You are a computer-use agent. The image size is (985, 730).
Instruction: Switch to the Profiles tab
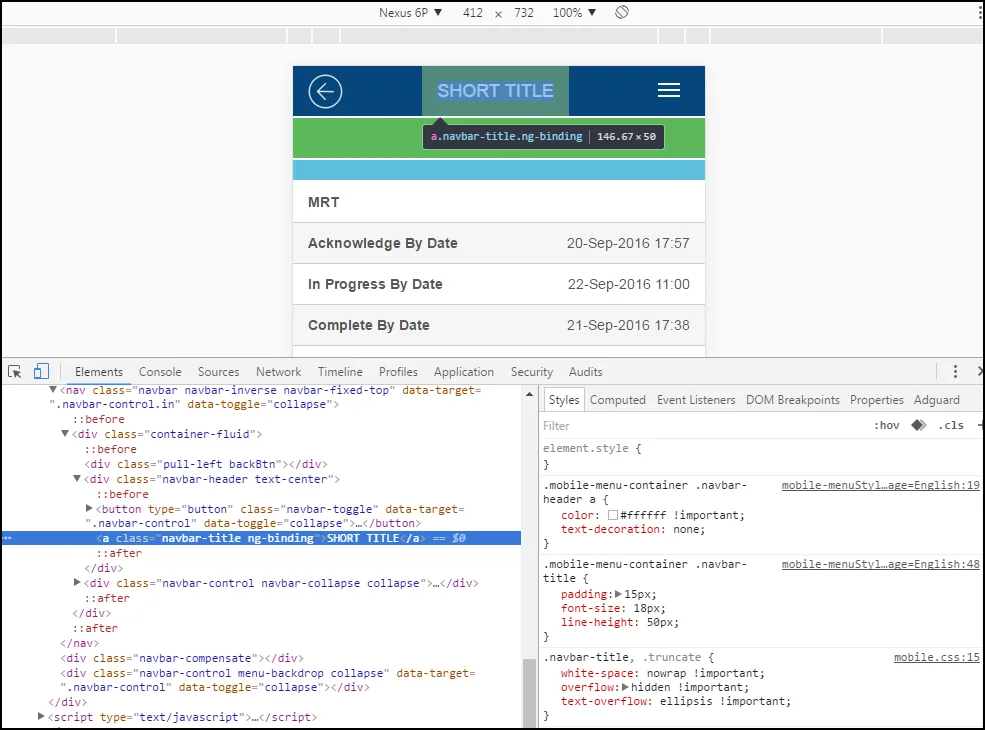coord(398,372)
